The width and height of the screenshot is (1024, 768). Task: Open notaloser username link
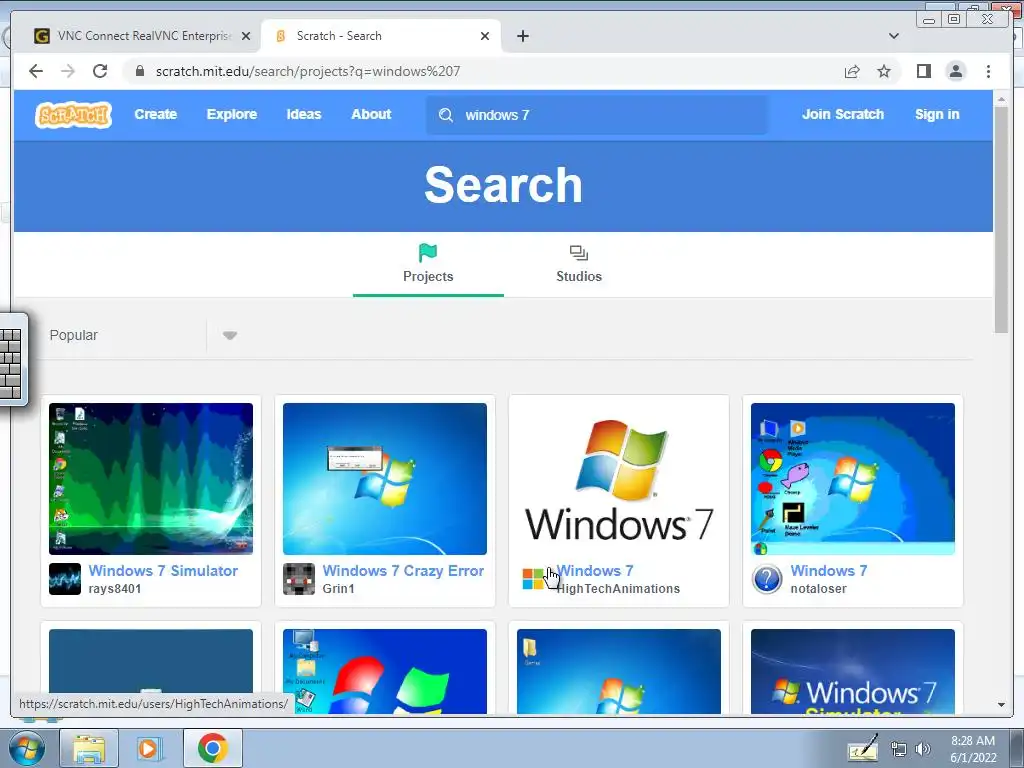tap(818, 589)
